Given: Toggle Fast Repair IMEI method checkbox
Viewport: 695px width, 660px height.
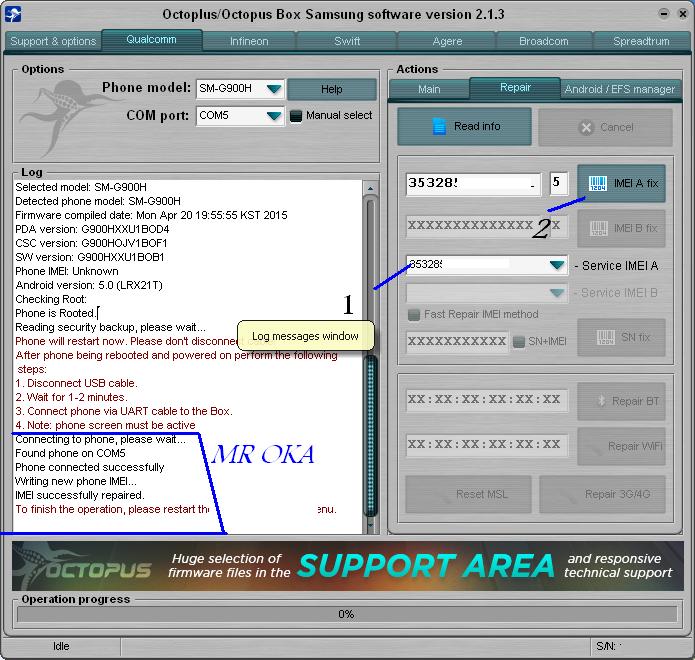Looking at the screenshot, I should tap(414, 315).
